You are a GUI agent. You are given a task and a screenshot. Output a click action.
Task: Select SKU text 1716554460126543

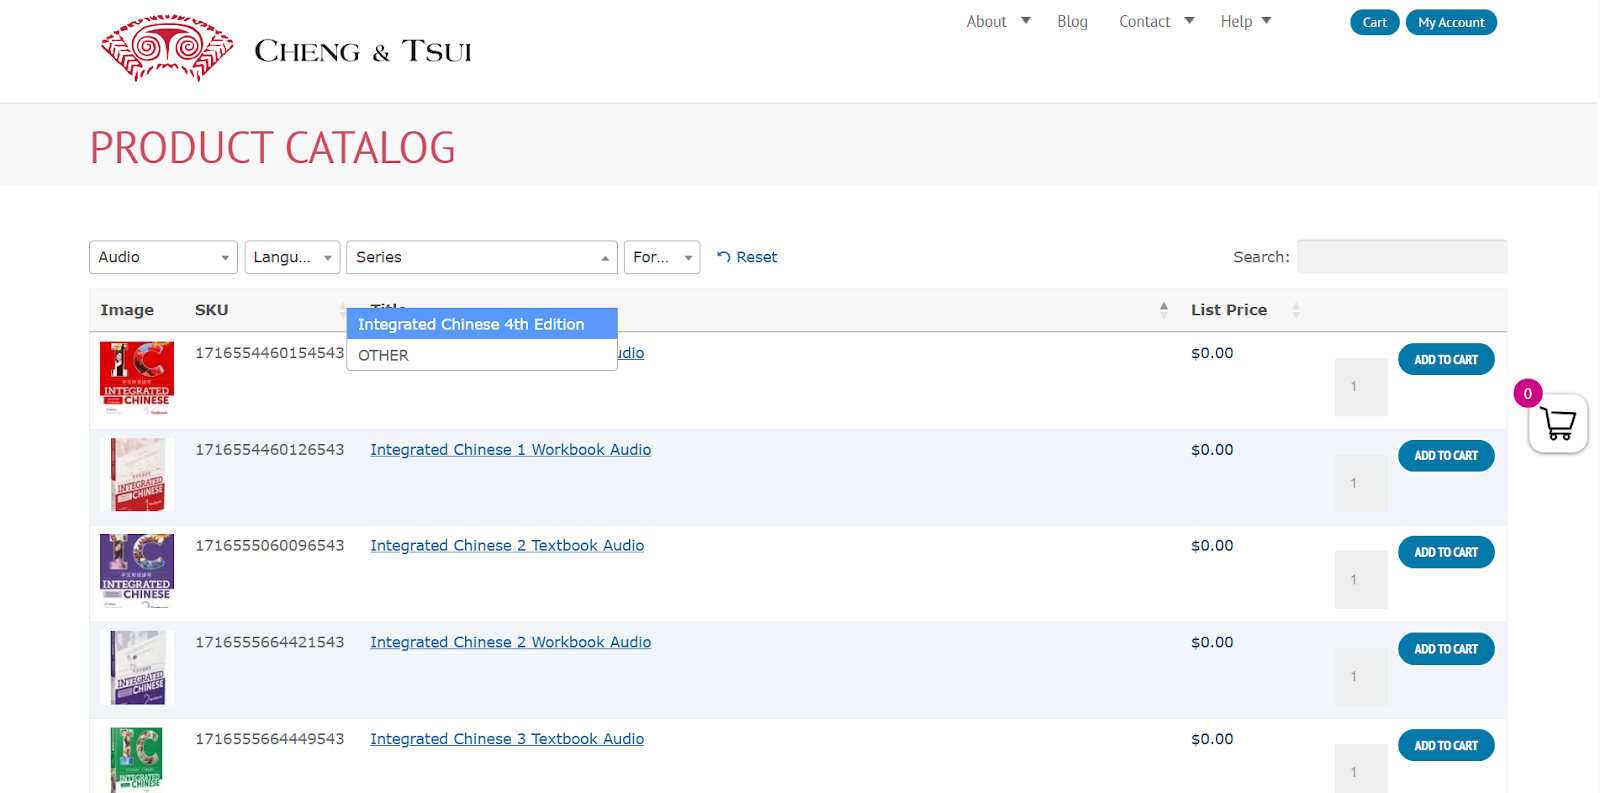269,450
